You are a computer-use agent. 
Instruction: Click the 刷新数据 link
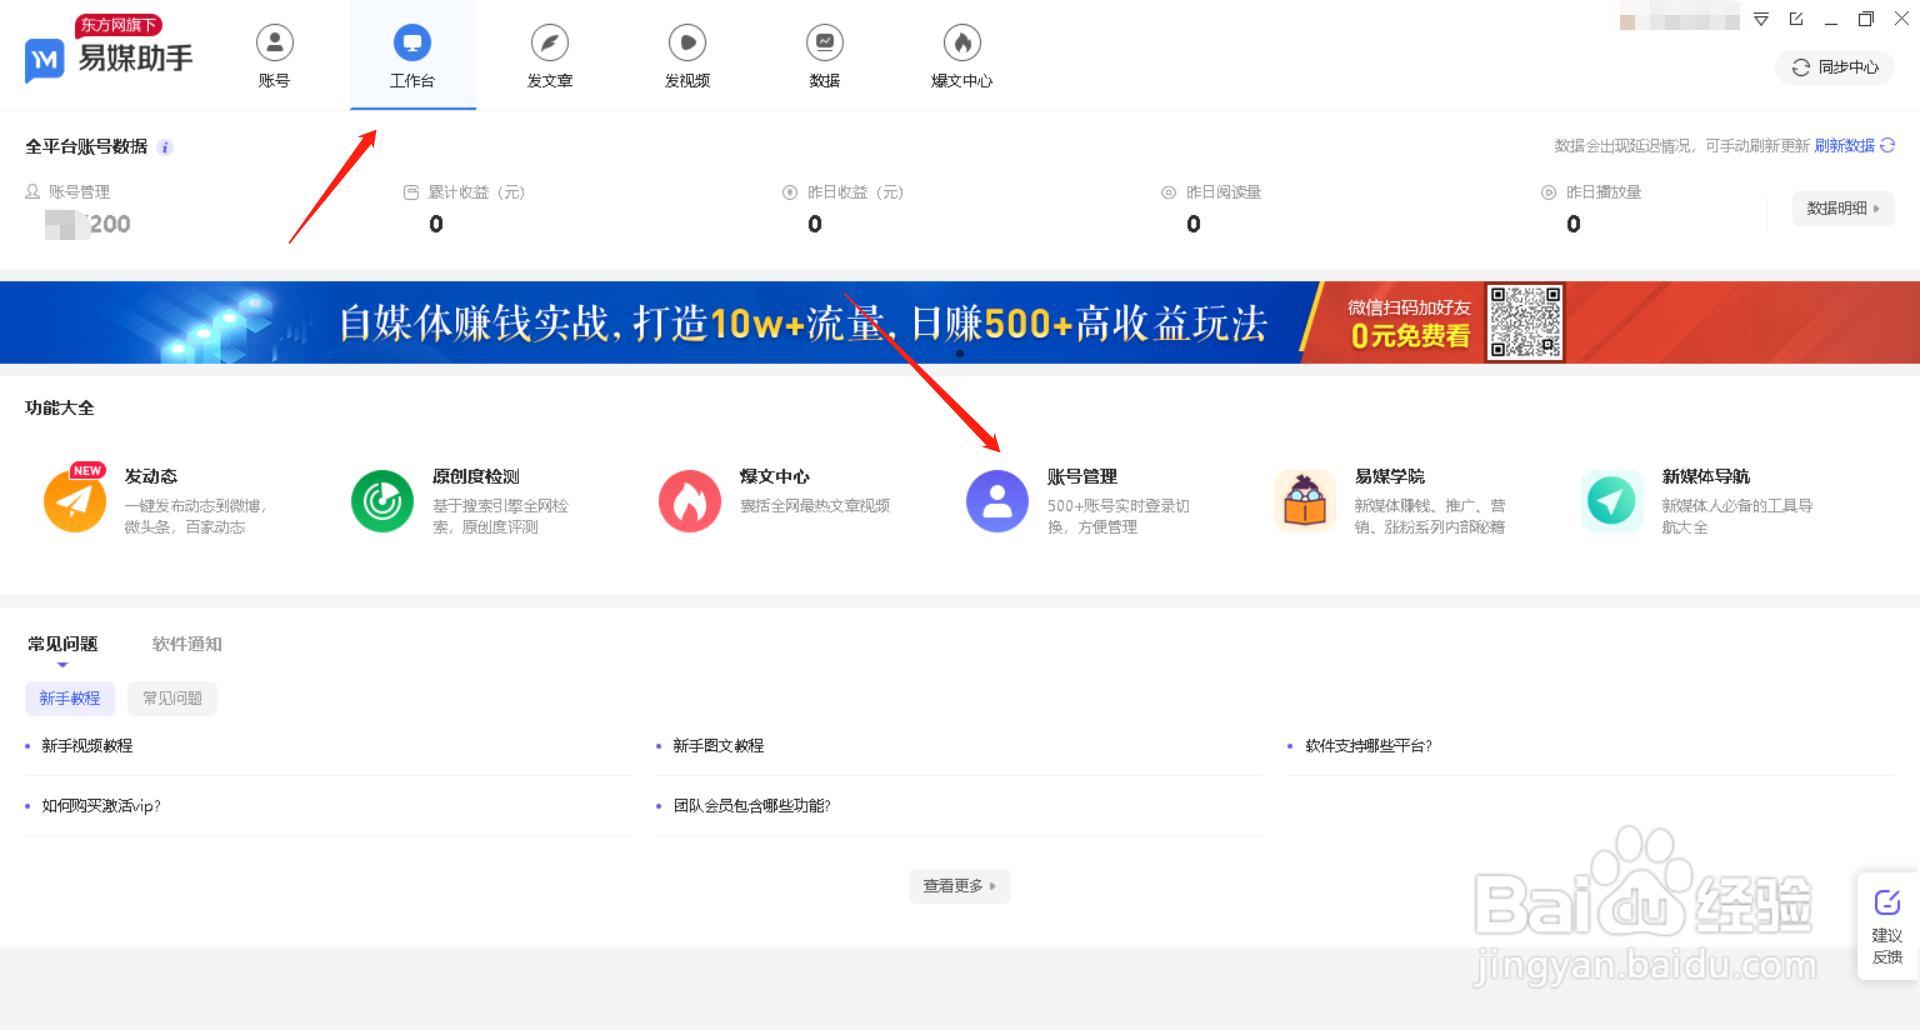1844,146
